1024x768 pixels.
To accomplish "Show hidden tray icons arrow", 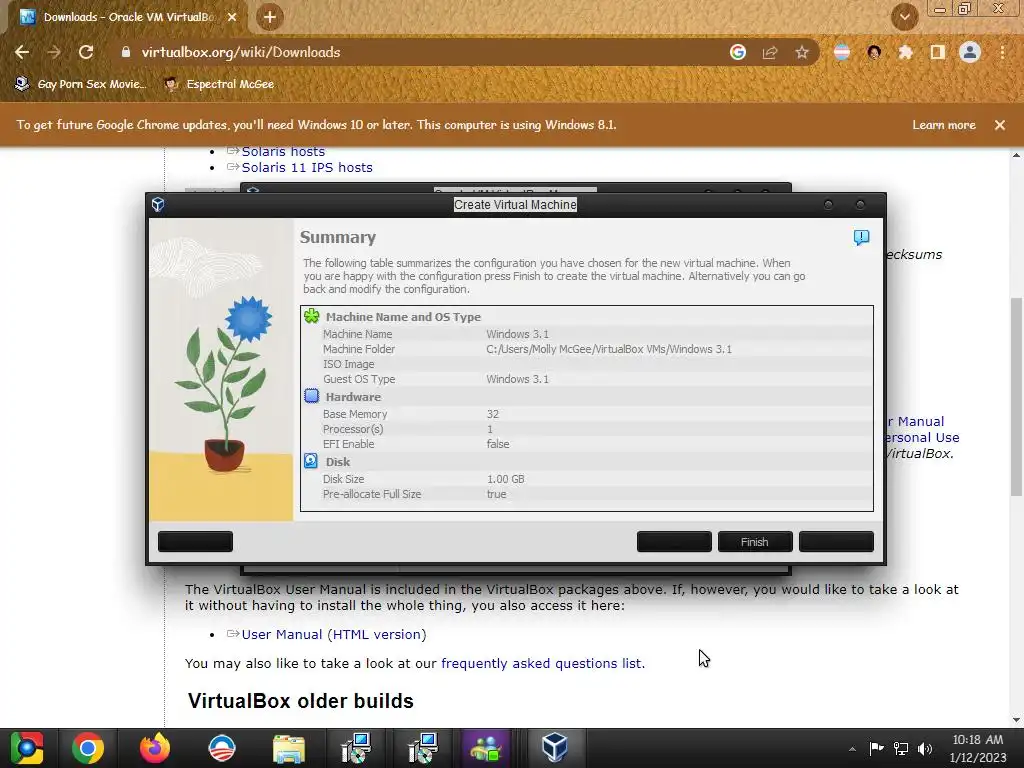I will [852, 749].
